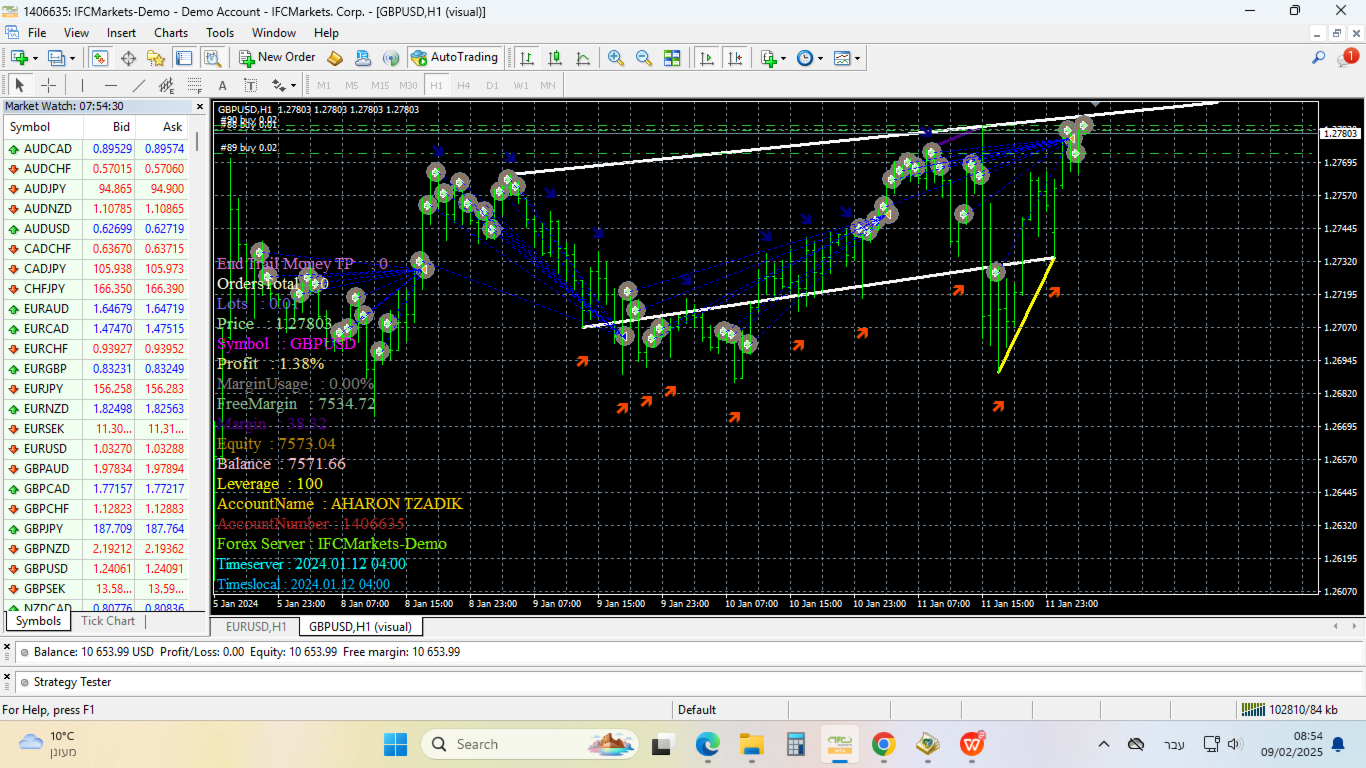This screenshot has height=768, width=1366.
Task: Open the New Chart toolbar icon
Action: (19, 58)
